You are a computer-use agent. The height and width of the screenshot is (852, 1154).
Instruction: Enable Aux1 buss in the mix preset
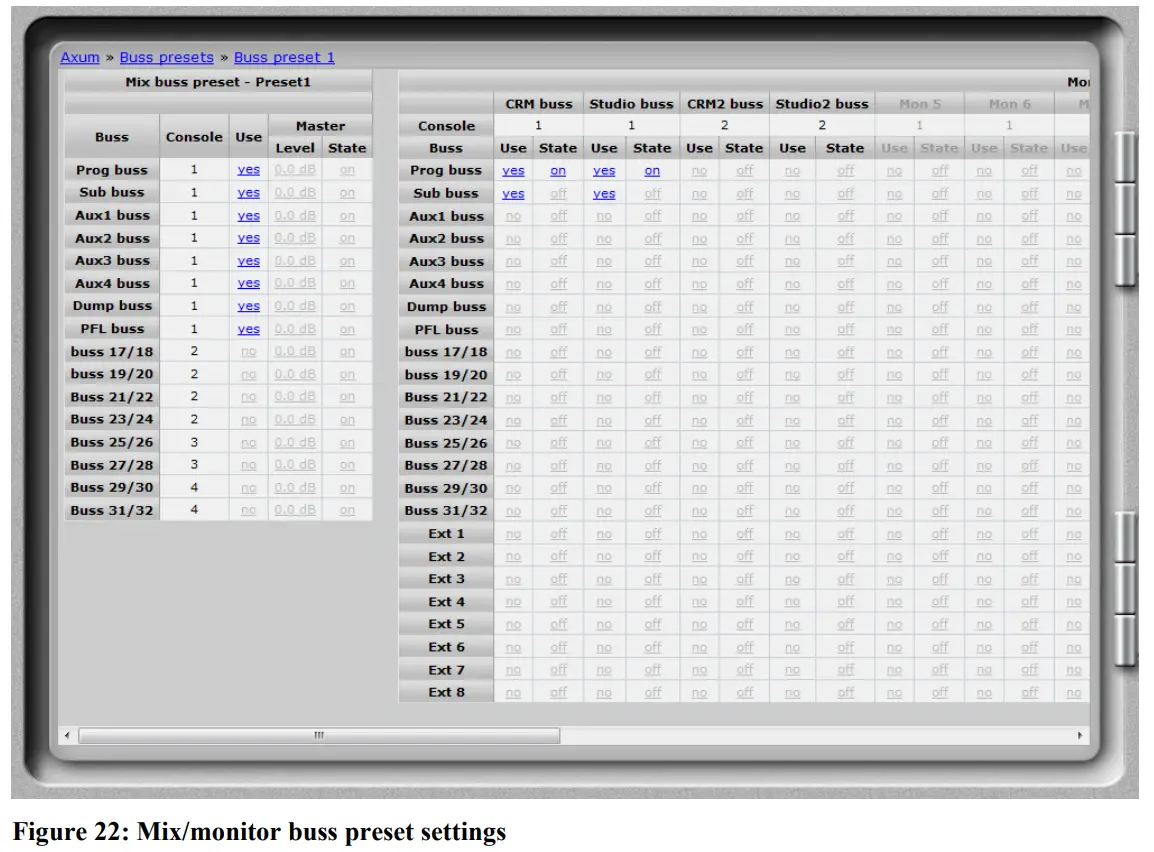247,215
